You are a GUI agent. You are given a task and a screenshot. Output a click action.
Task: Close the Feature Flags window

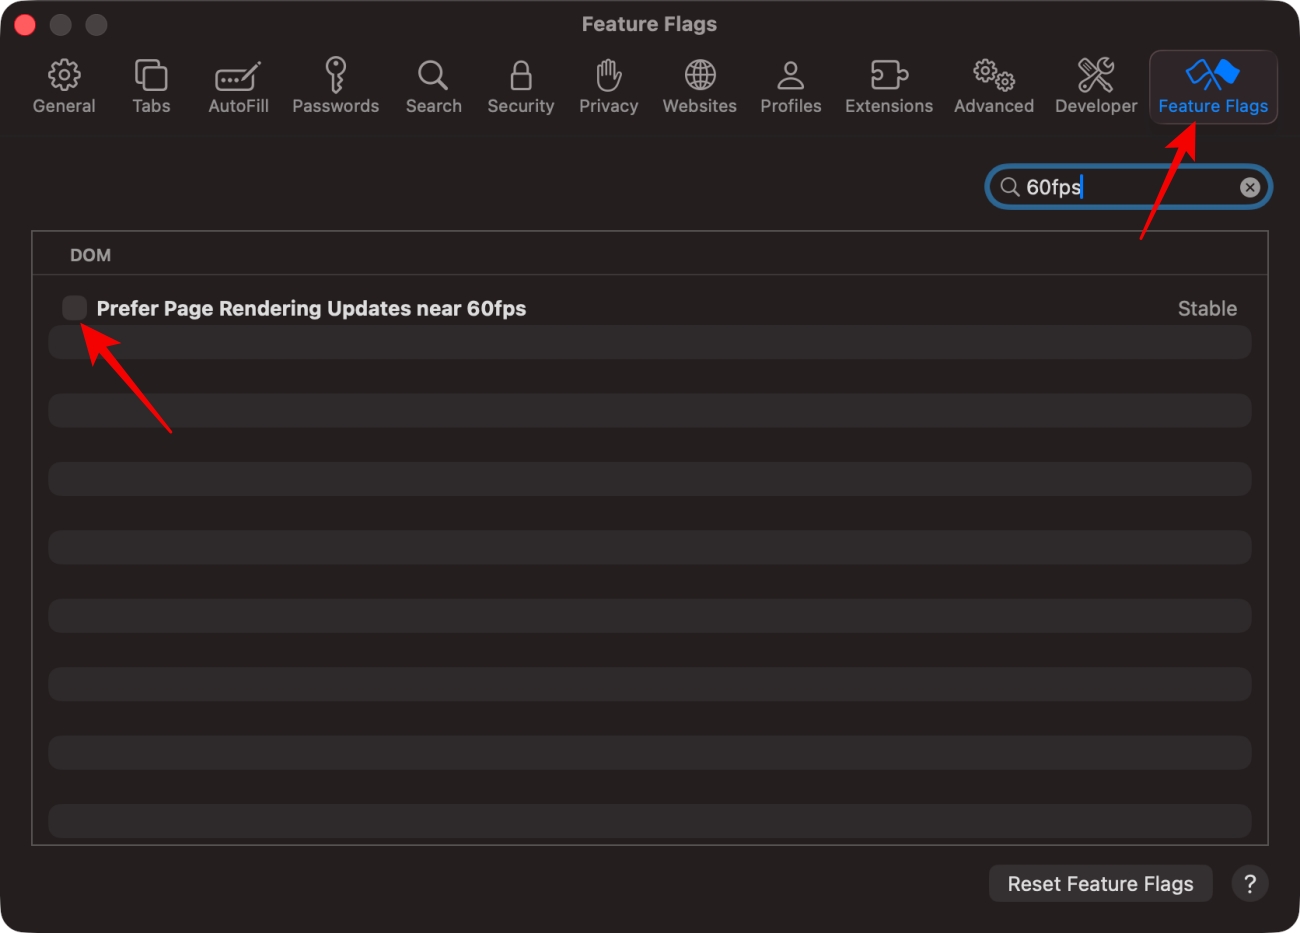(25, 24)
